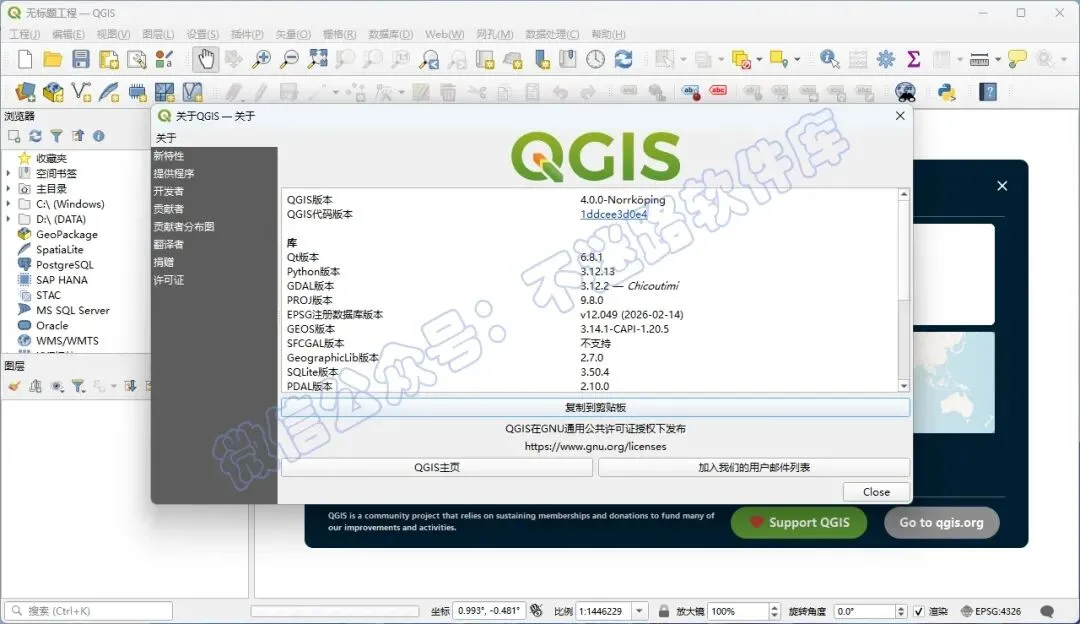The width and height of the screenshot is (1080, 624).
Task: Open a project with the folder icon
Action: pyautogui.click(x=52, y=60)
